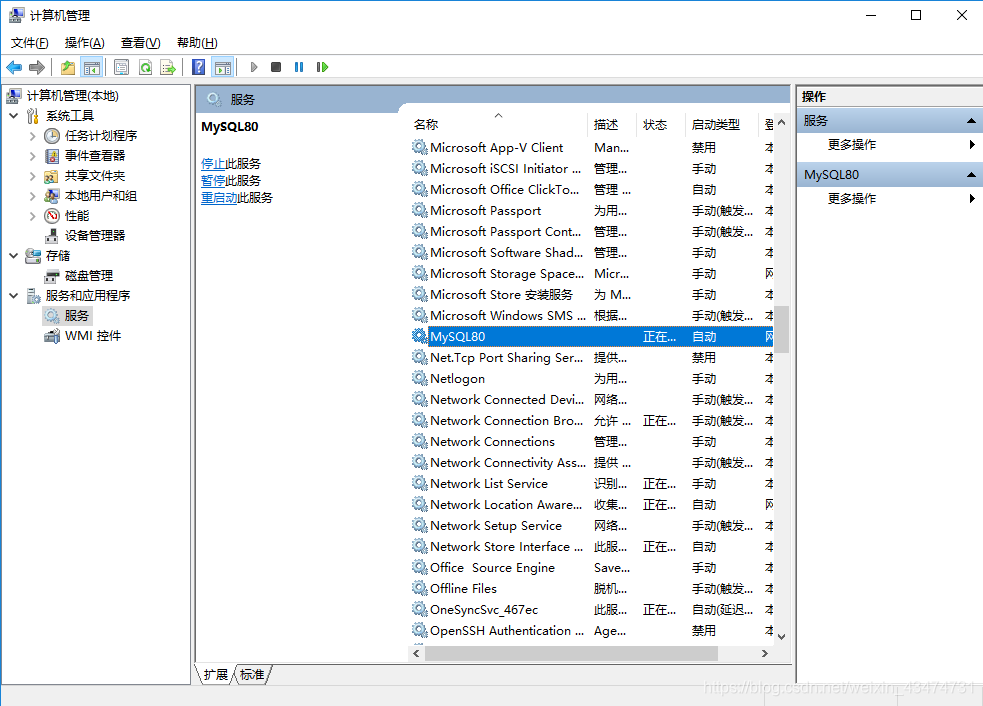Switch to the 扩展 tab

[x=216, y=675]
